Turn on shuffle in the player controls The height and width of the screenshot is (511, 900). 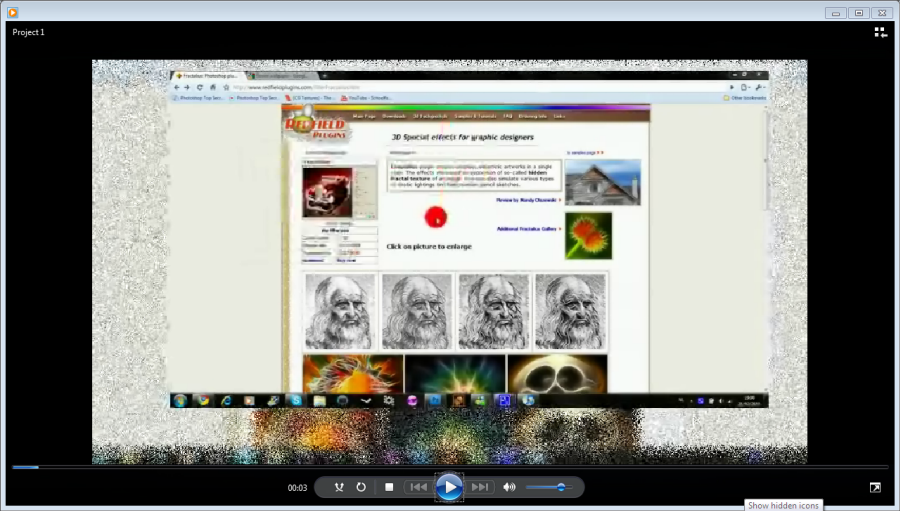(339, 487)
